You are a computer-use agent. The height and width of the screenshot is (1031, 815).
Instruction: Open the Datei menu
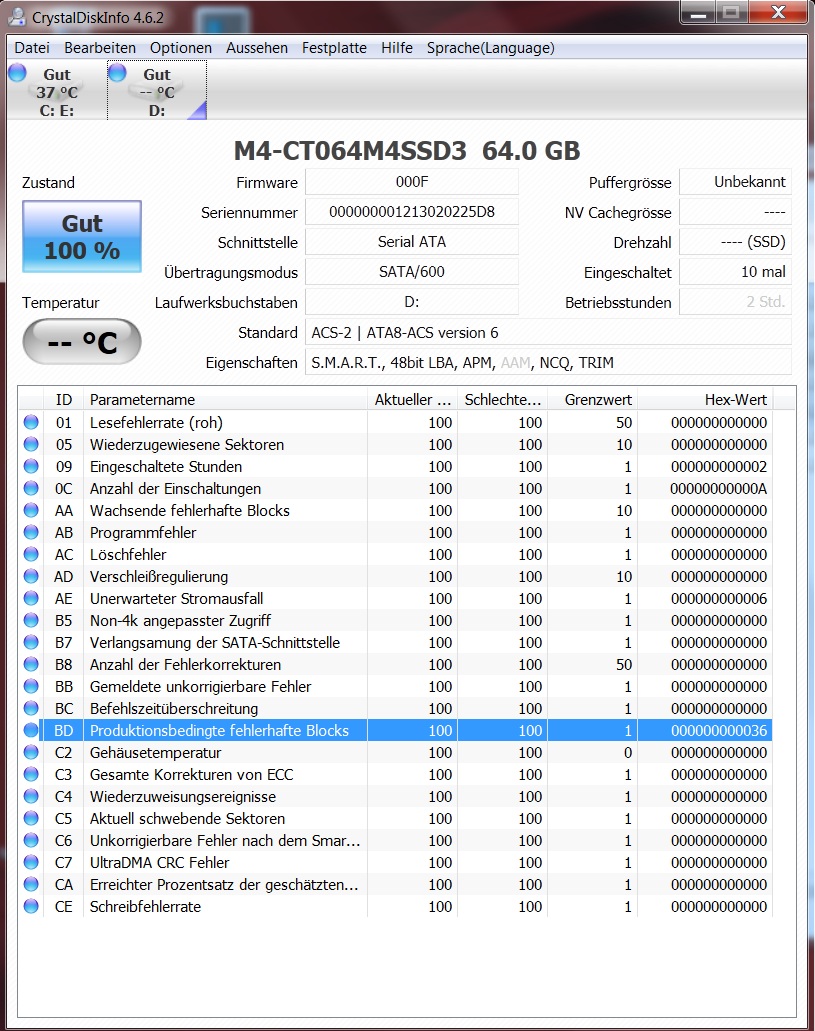point(32,48)
